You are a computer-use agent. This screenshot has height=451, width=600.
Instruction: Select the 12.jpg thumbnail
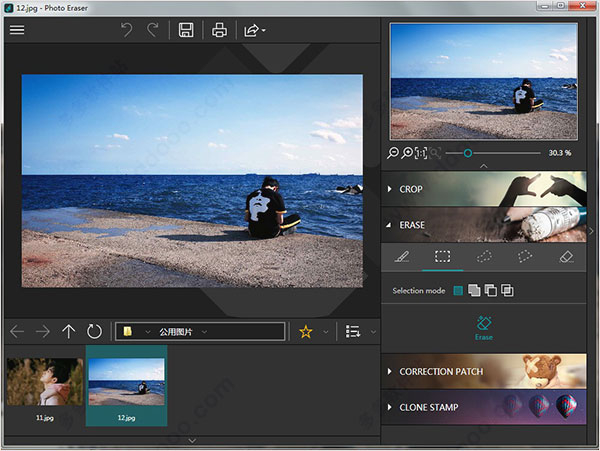[x=127, y=386]
